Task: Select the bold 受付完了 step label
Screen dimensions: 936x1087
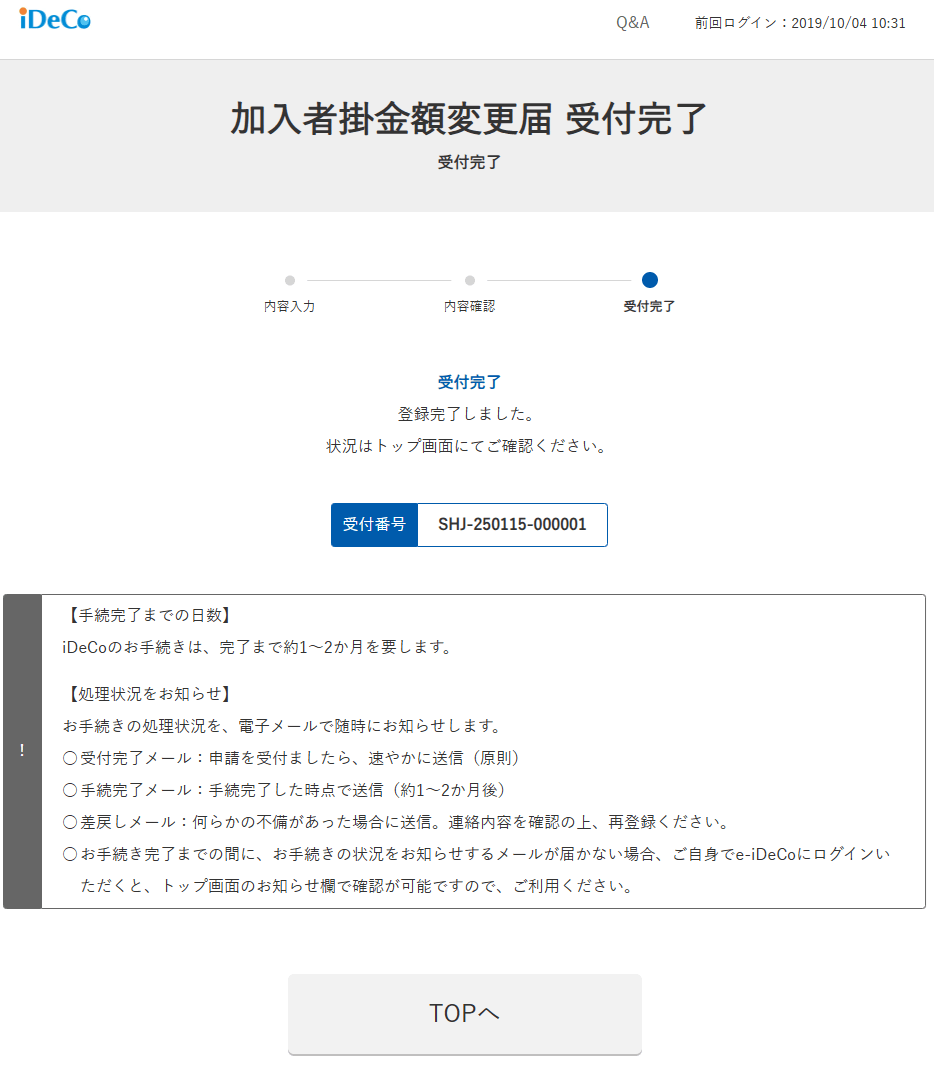Action: tap(650, 307)
